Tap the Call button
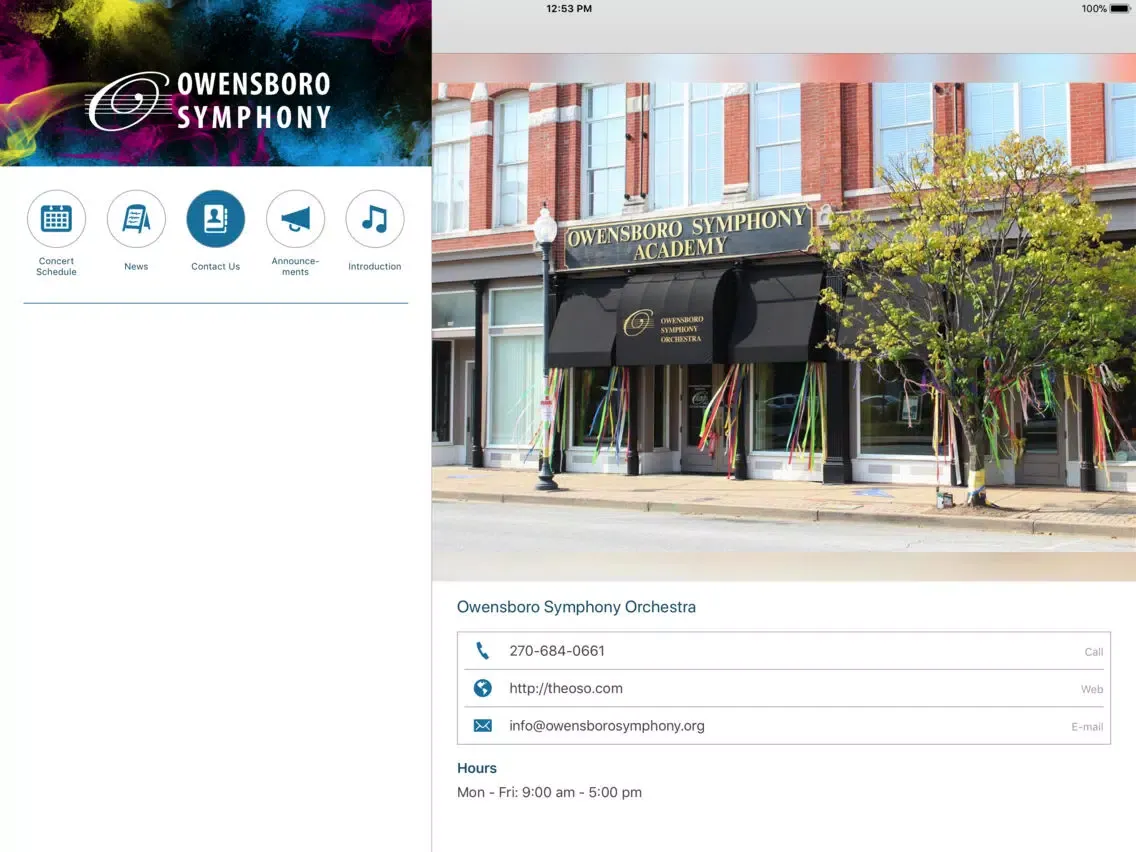 click(x=1094, y=652)
